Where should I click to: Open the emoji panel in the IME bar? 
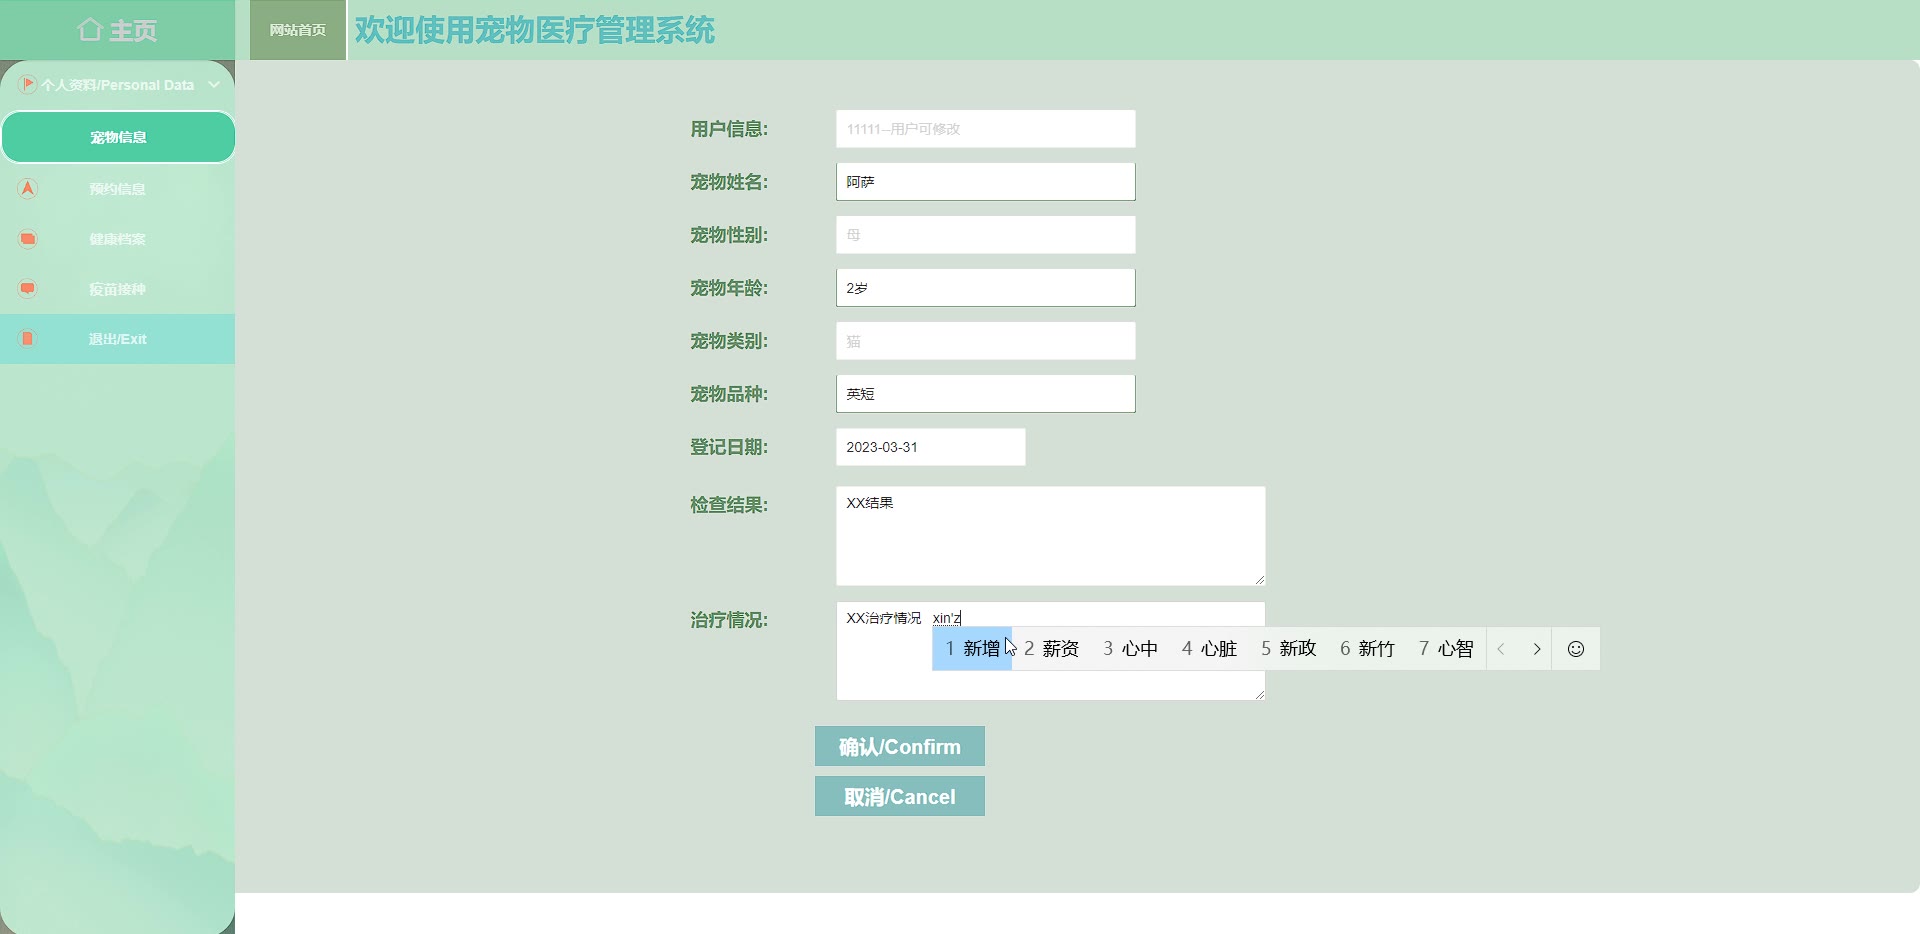pos(1576,649)
